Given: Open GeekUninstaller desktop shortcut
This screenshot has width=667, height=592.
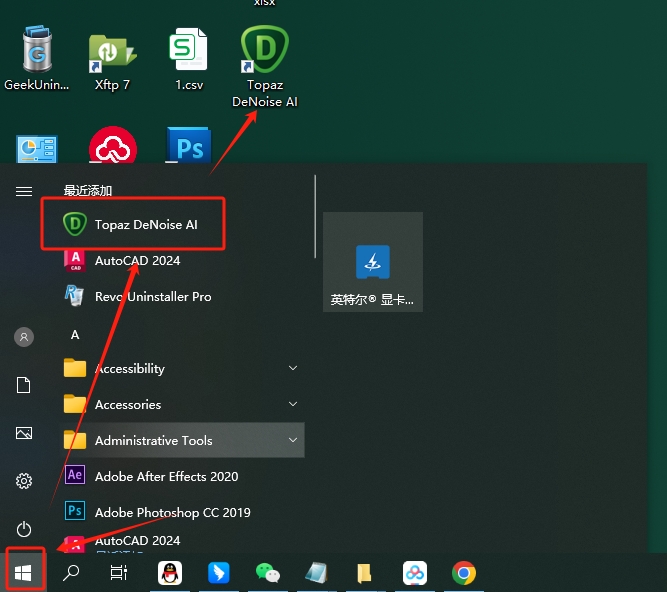Looking at the screenshot, I should click(37, 57).
